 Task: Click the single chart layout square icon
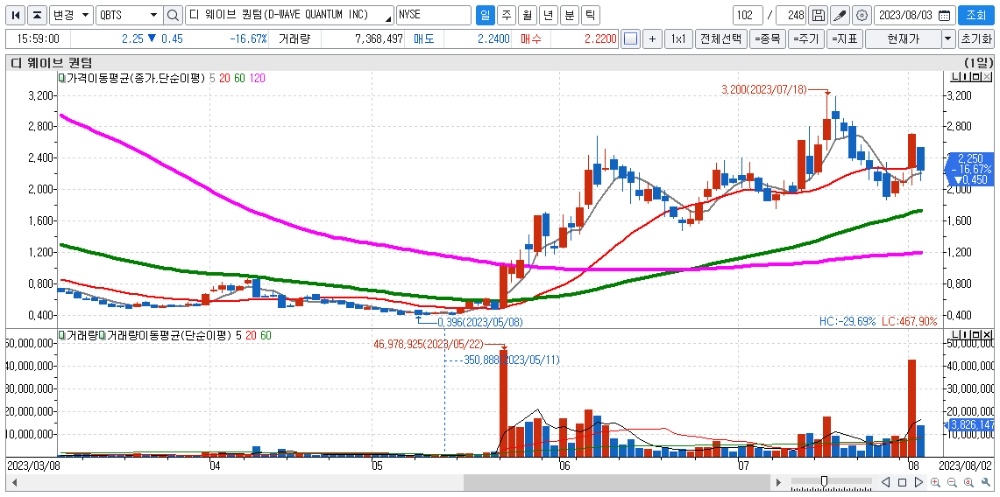631,39
